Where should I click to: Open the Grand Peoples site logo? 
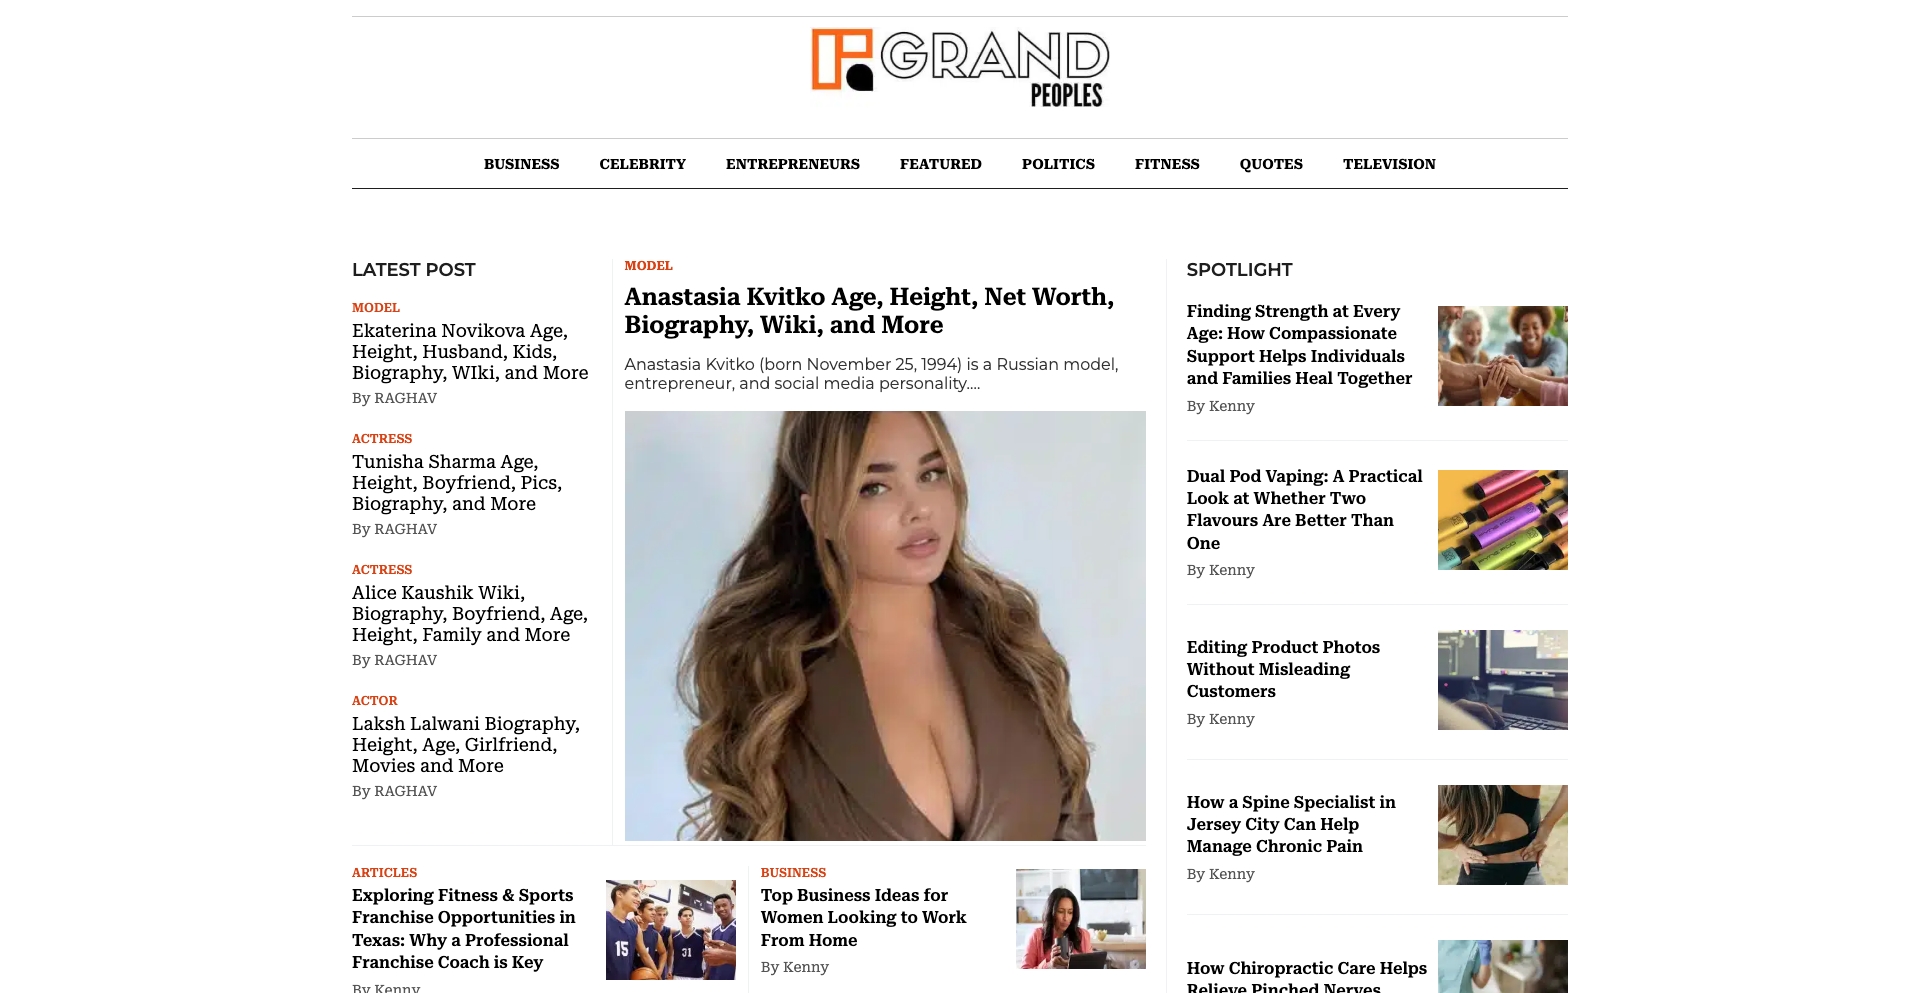(960, 68)
